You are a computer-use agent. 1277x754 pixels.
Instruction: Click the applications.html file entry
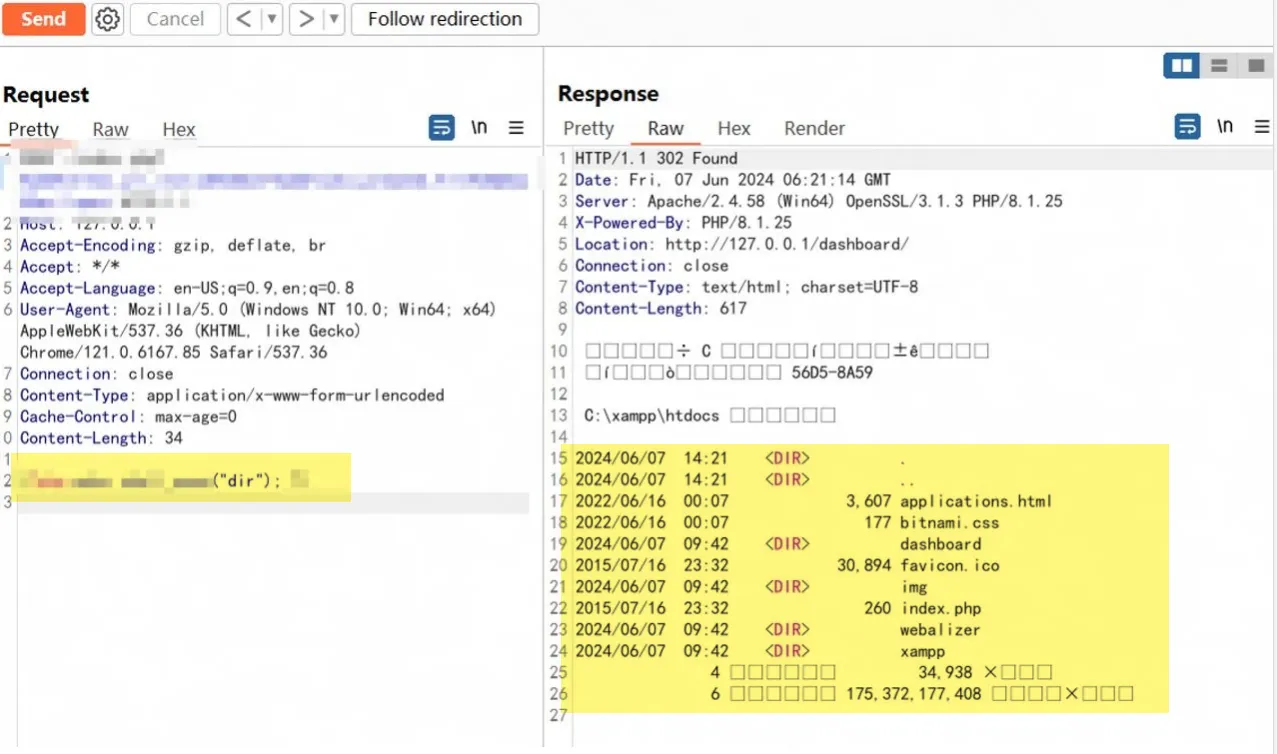[976, 501]
